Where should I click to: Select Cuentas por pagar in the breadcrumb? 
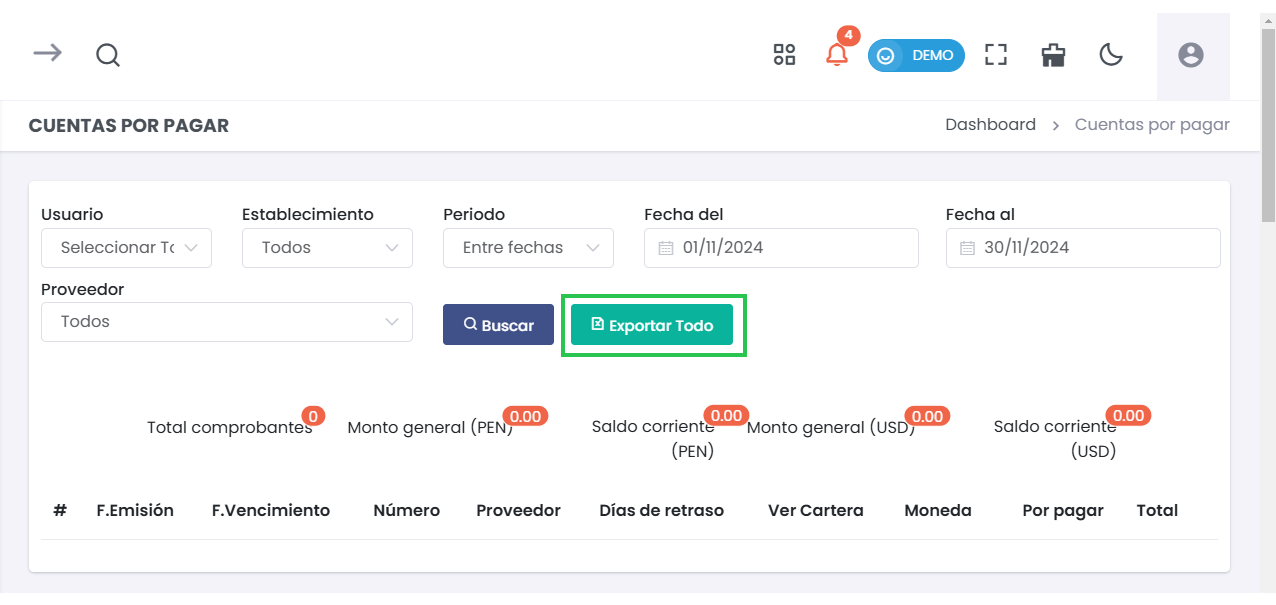(1152, 124)
